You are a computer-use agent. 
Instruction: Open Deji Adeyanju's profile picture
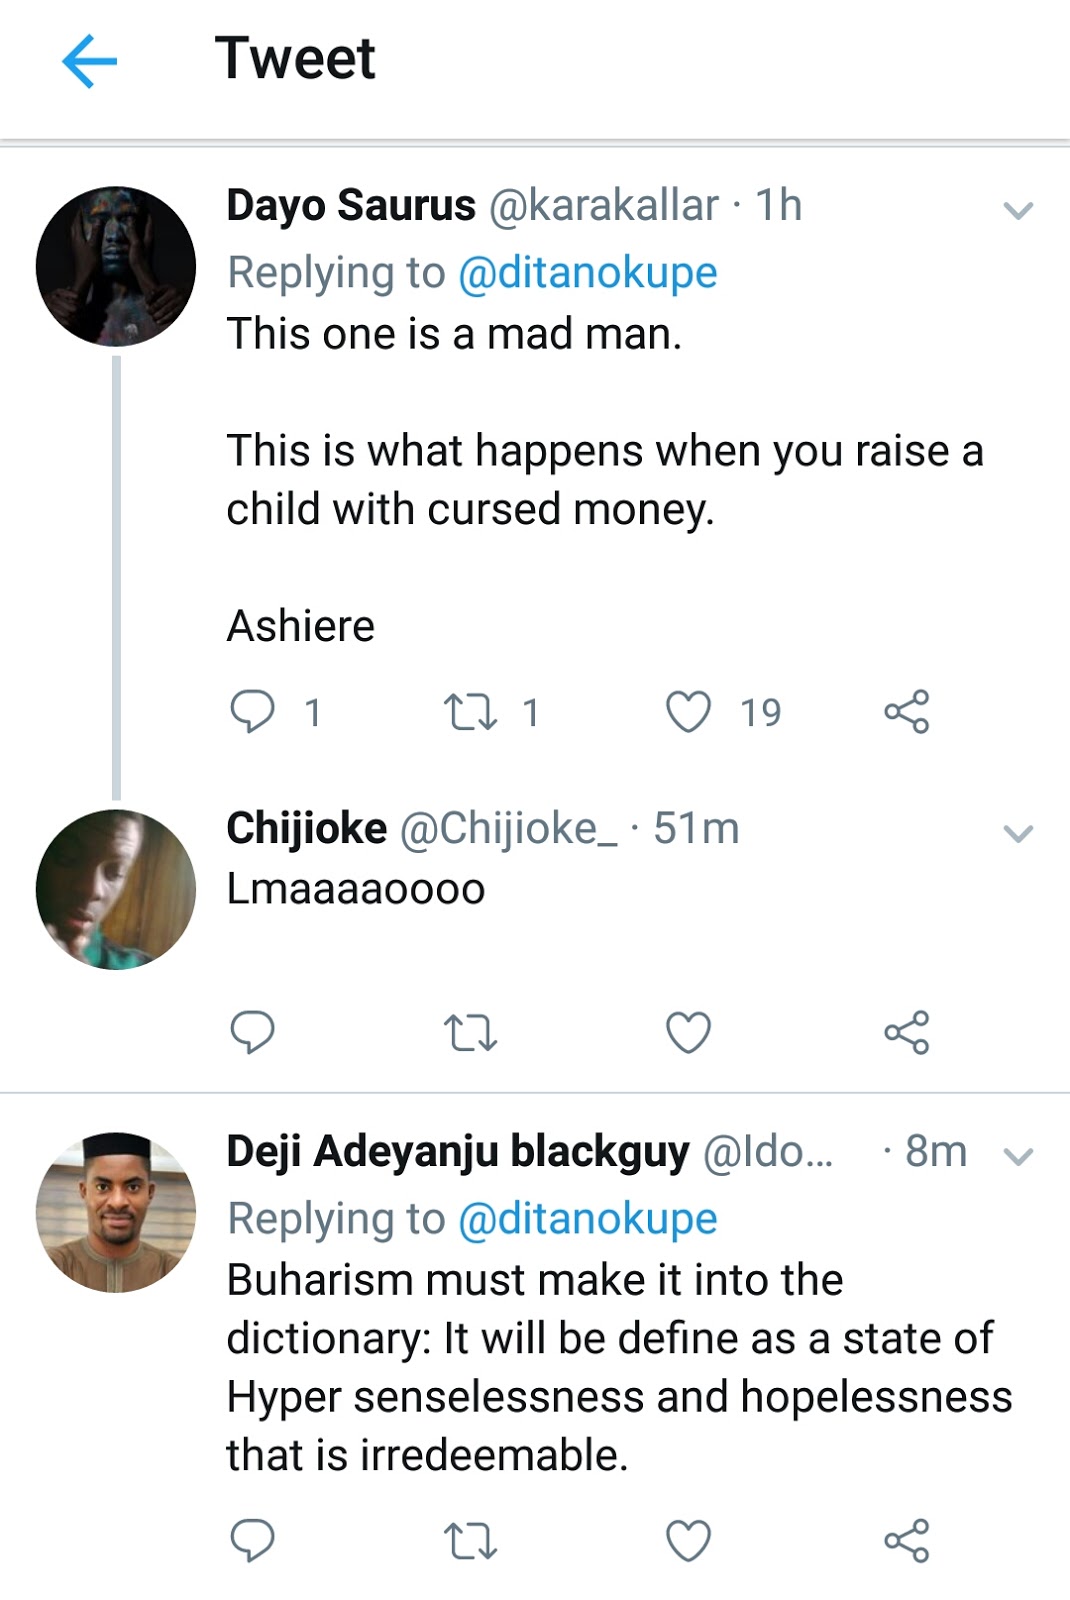(116, 1212)
